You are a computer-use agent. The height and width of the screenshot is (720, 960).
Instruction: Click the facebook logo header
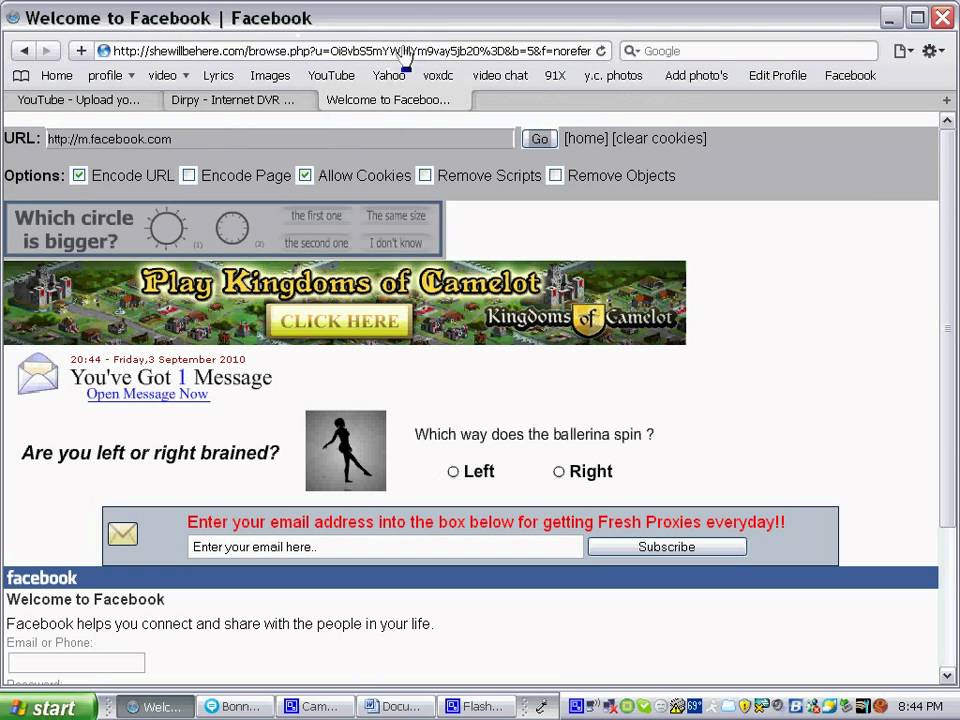tap(42, 577)
